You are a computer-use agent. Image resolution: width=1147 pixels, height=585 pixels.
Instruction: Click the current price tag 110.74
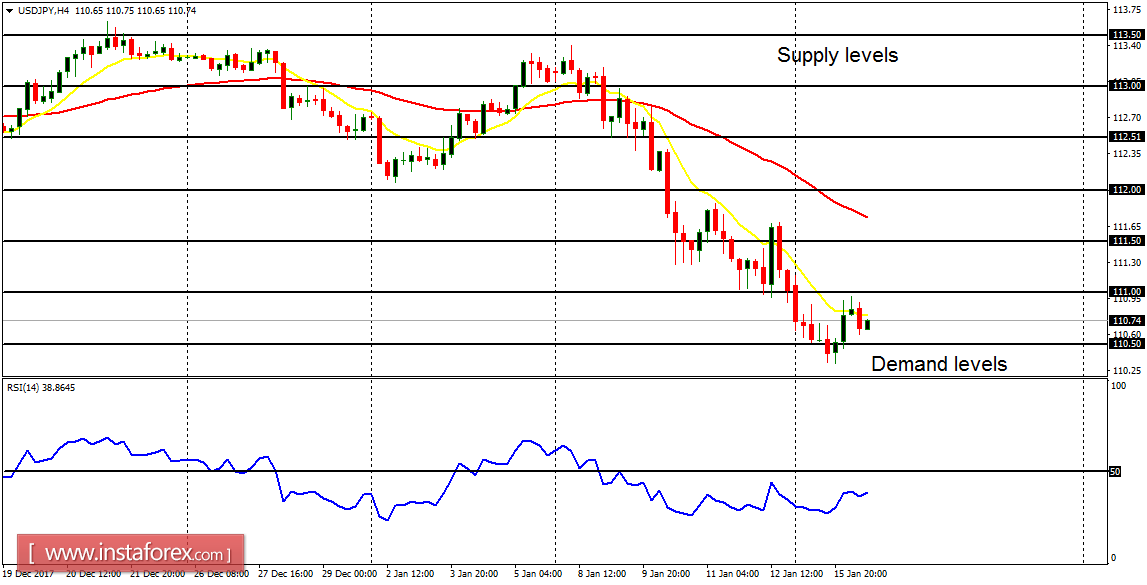[1125, 321]
